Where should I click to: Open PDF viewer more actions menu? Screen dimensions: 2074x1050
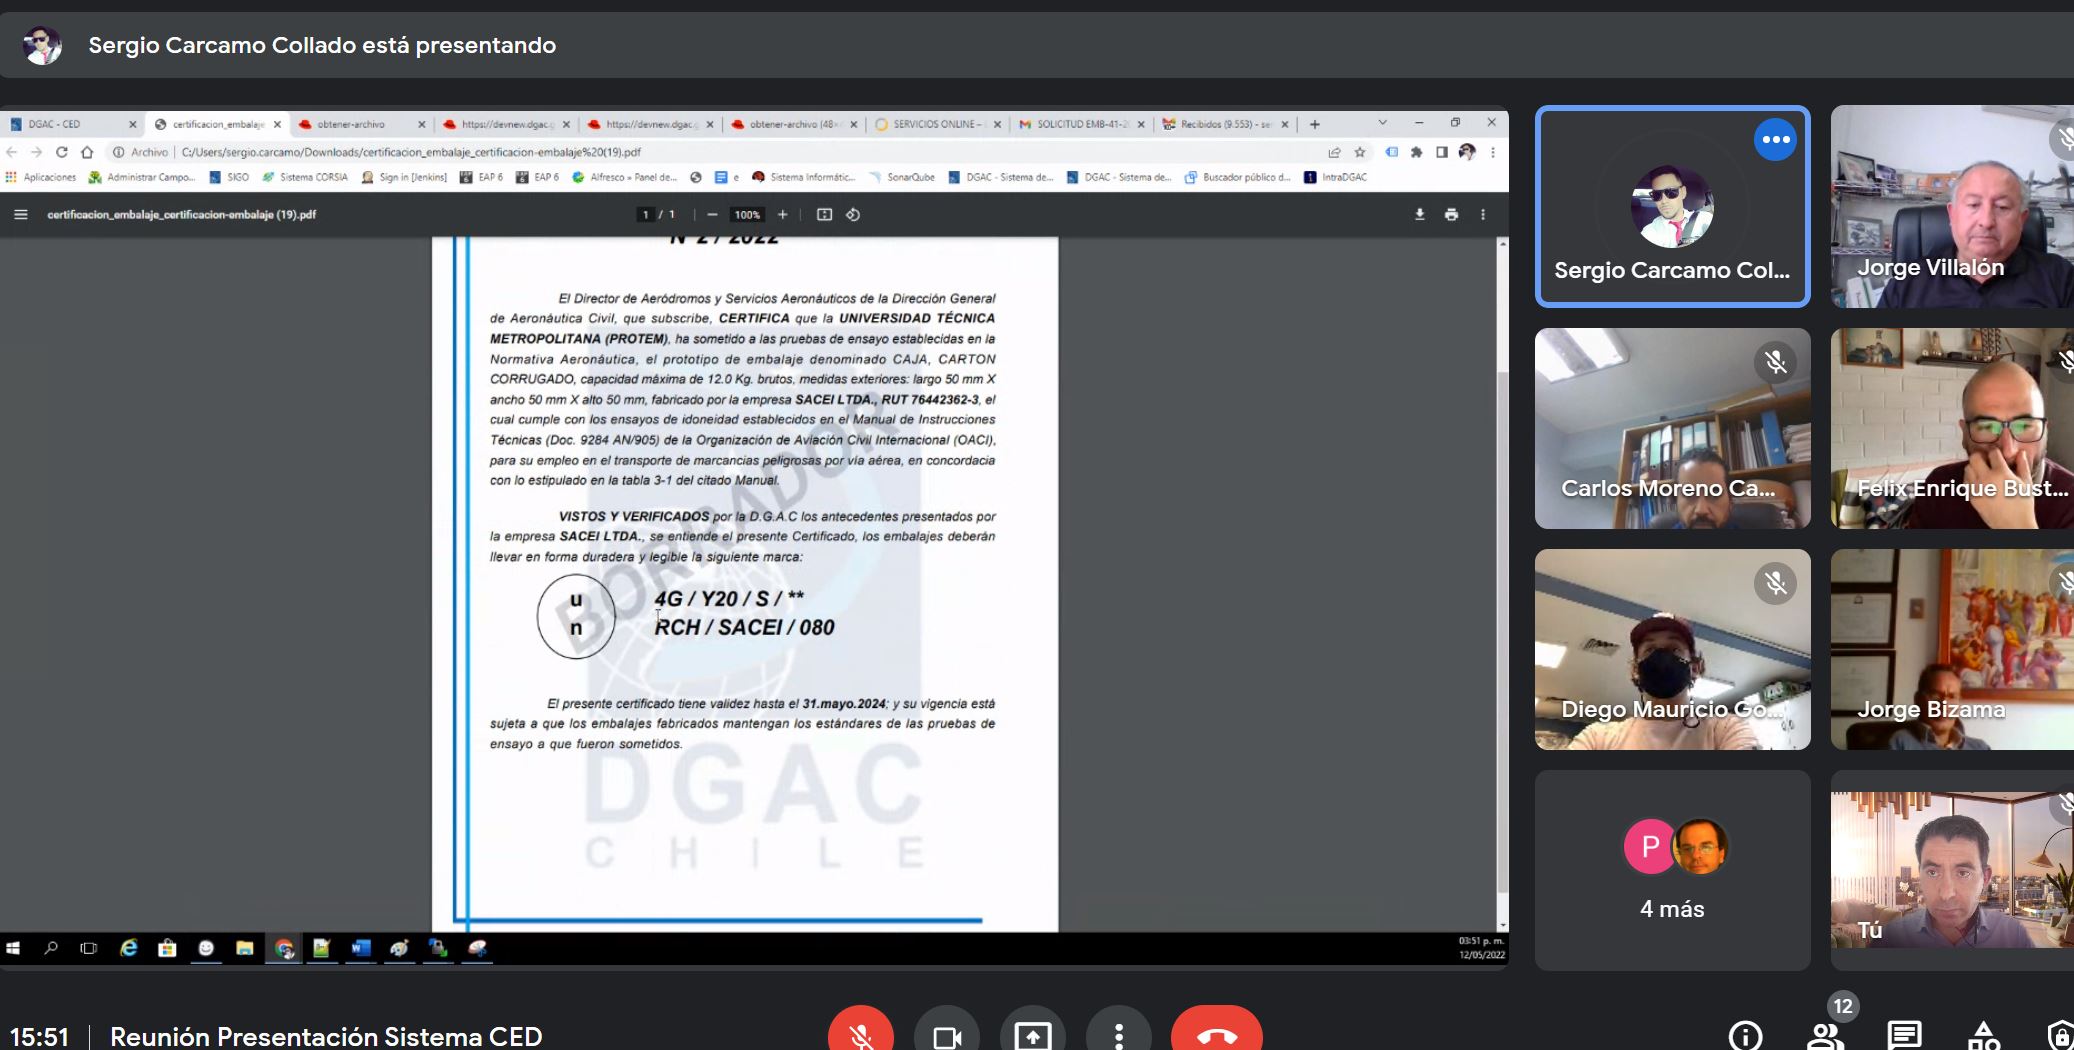click(1483, 214)
